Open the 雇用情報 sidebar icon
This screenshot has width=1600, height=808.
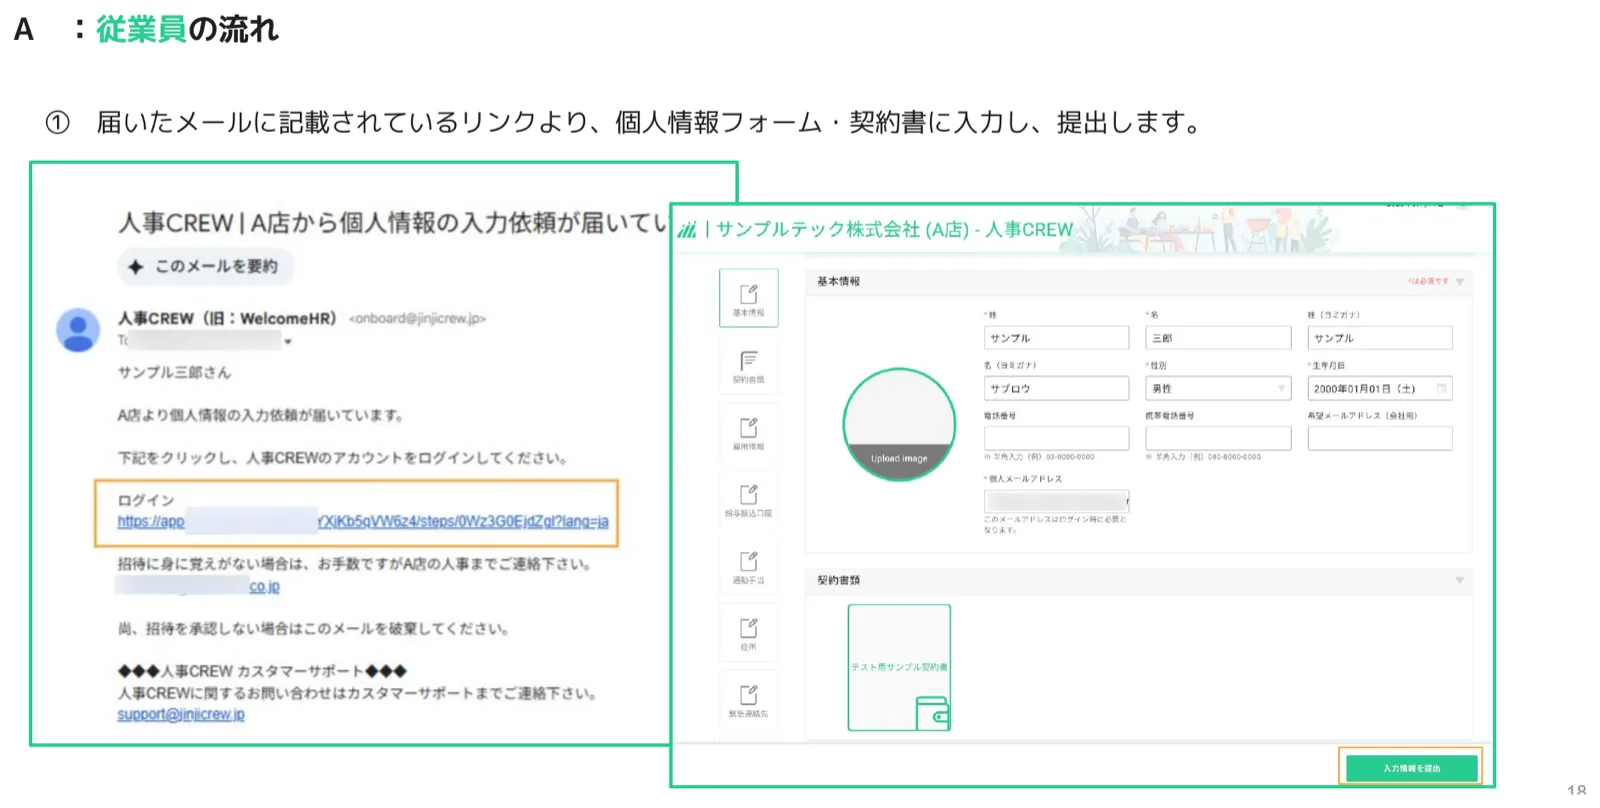(748, 433)
